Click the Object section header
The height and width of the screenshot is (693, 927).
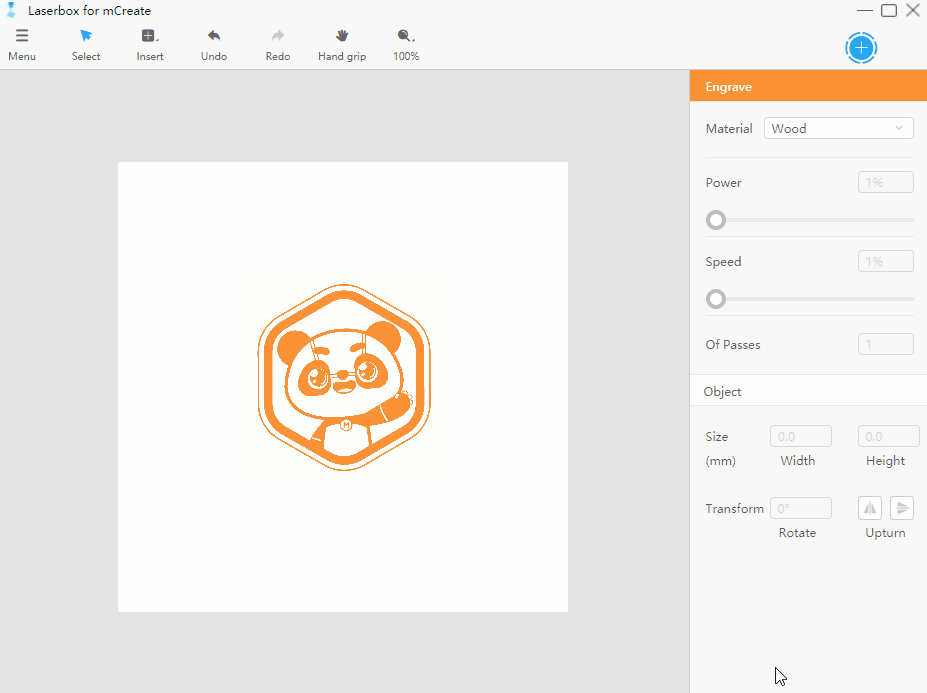tap(808, 391)
